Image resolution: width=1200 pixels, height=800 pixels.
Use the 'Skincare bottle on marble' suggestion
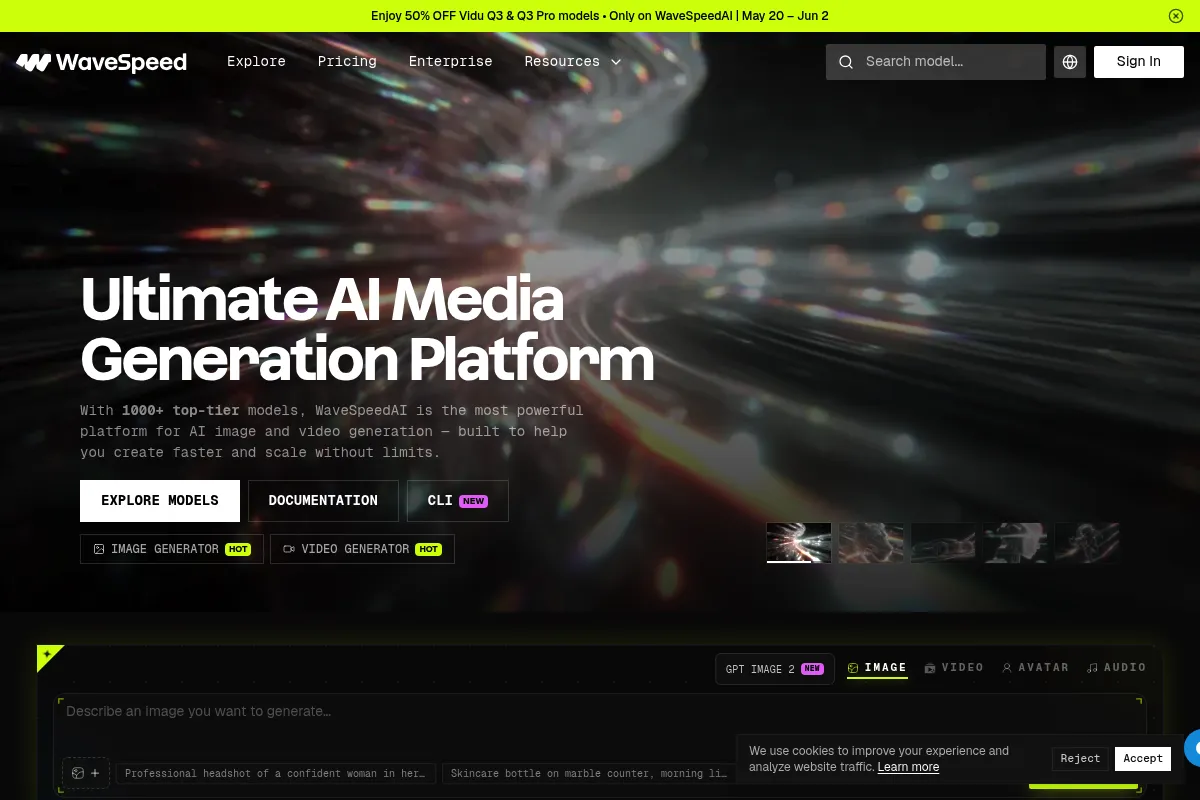(589, 773)
